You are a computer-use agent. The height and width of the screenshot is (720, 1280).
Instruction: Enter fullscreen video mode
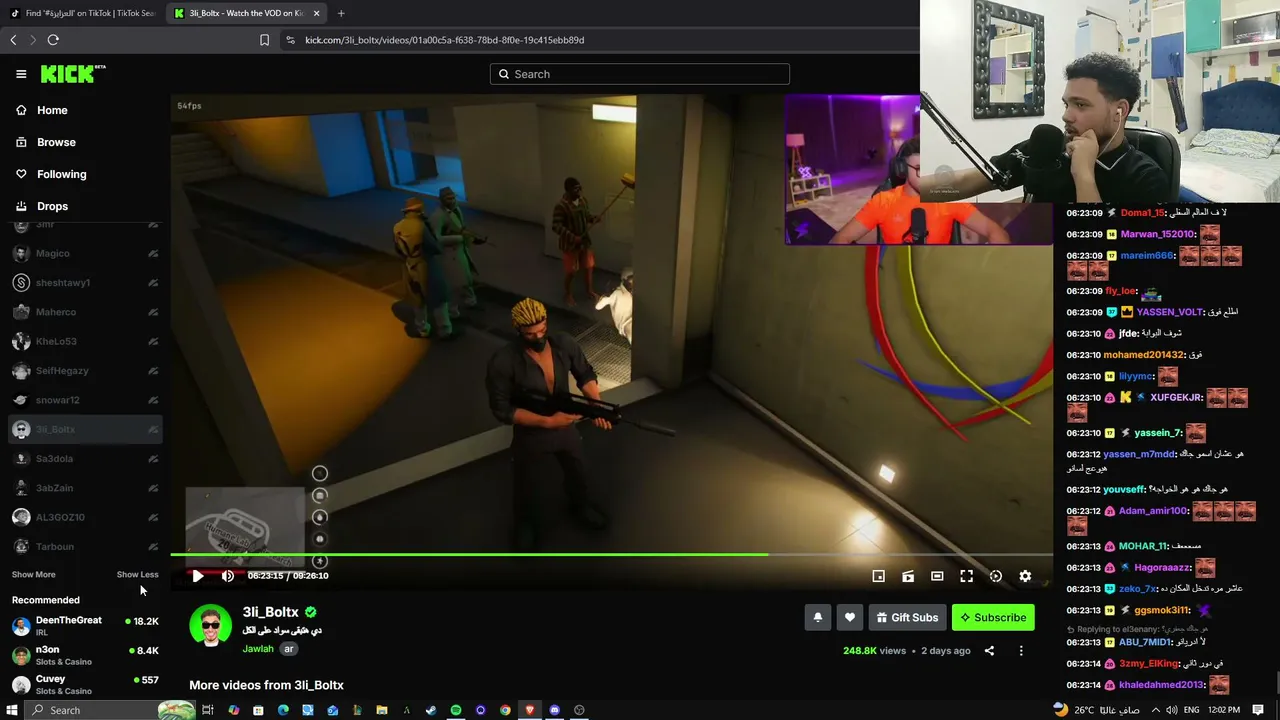tap(966, 576)
